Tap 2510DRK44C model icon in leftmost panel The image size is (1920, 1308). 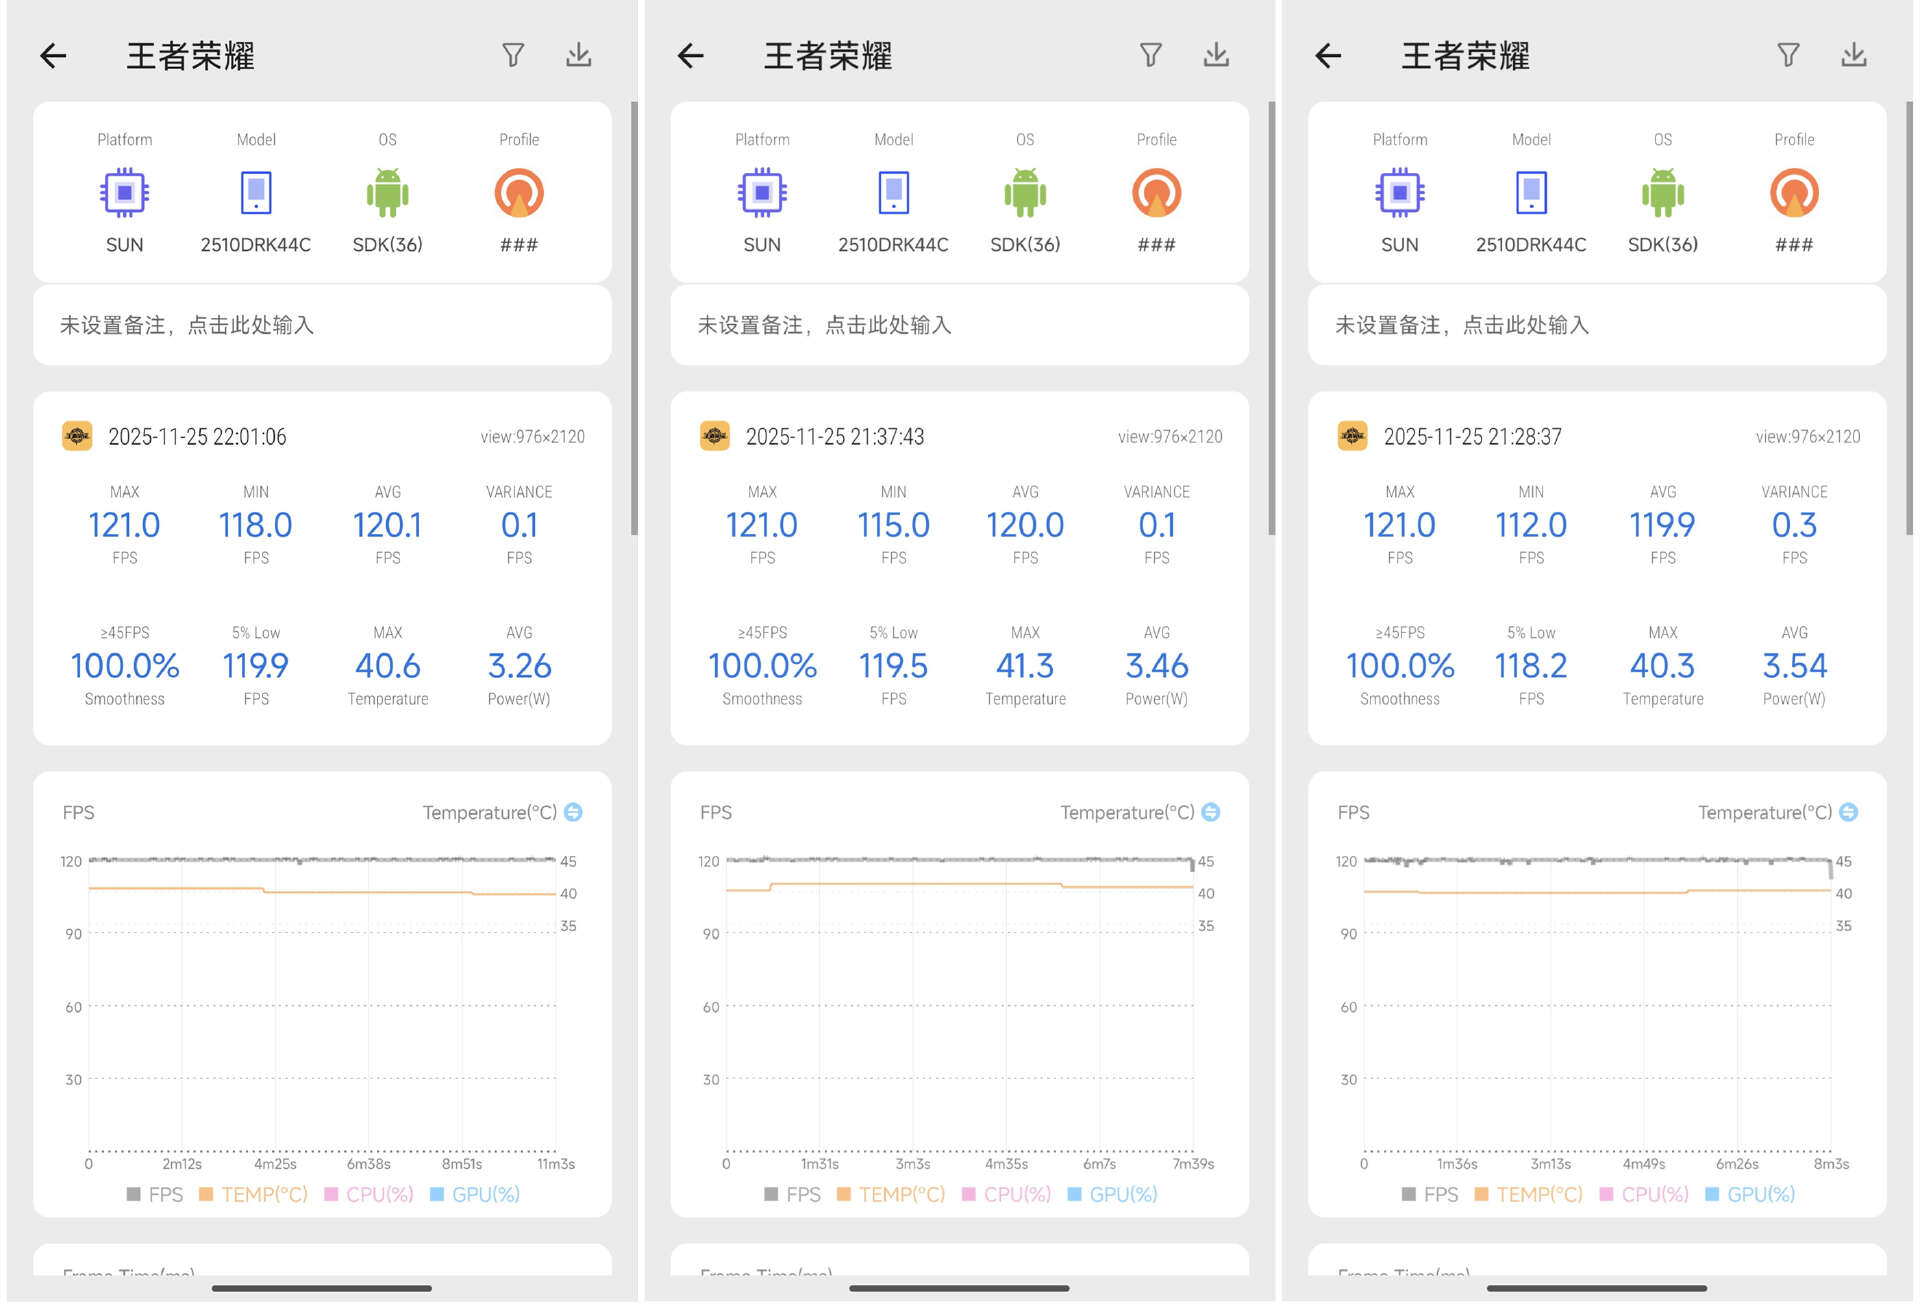256,193
